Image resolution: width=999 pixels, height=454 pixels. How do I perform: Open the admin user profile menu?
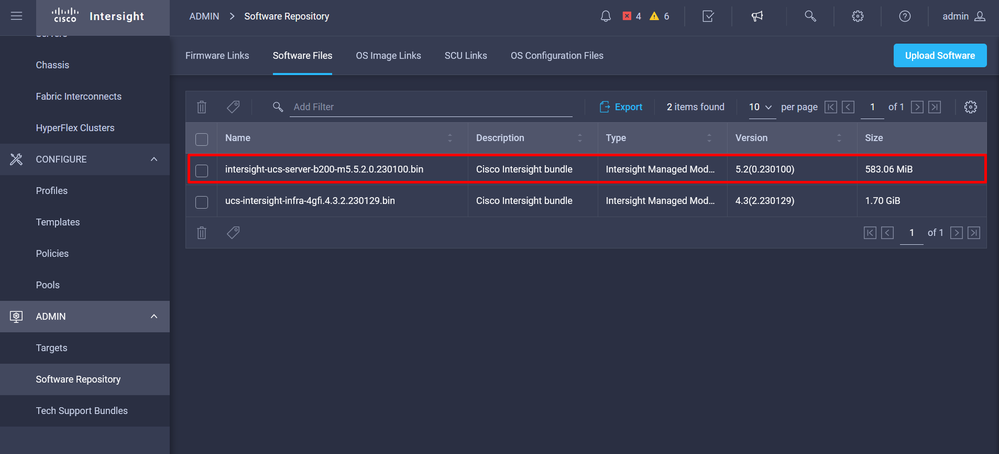pyautogui.click(x=964, y=17)
